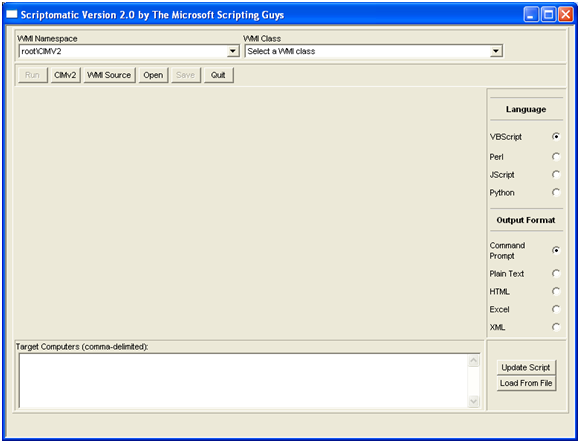Minimize the Scriptomatic window
Image resolution: width=580 pixels, height=443 pixels.
531,15
